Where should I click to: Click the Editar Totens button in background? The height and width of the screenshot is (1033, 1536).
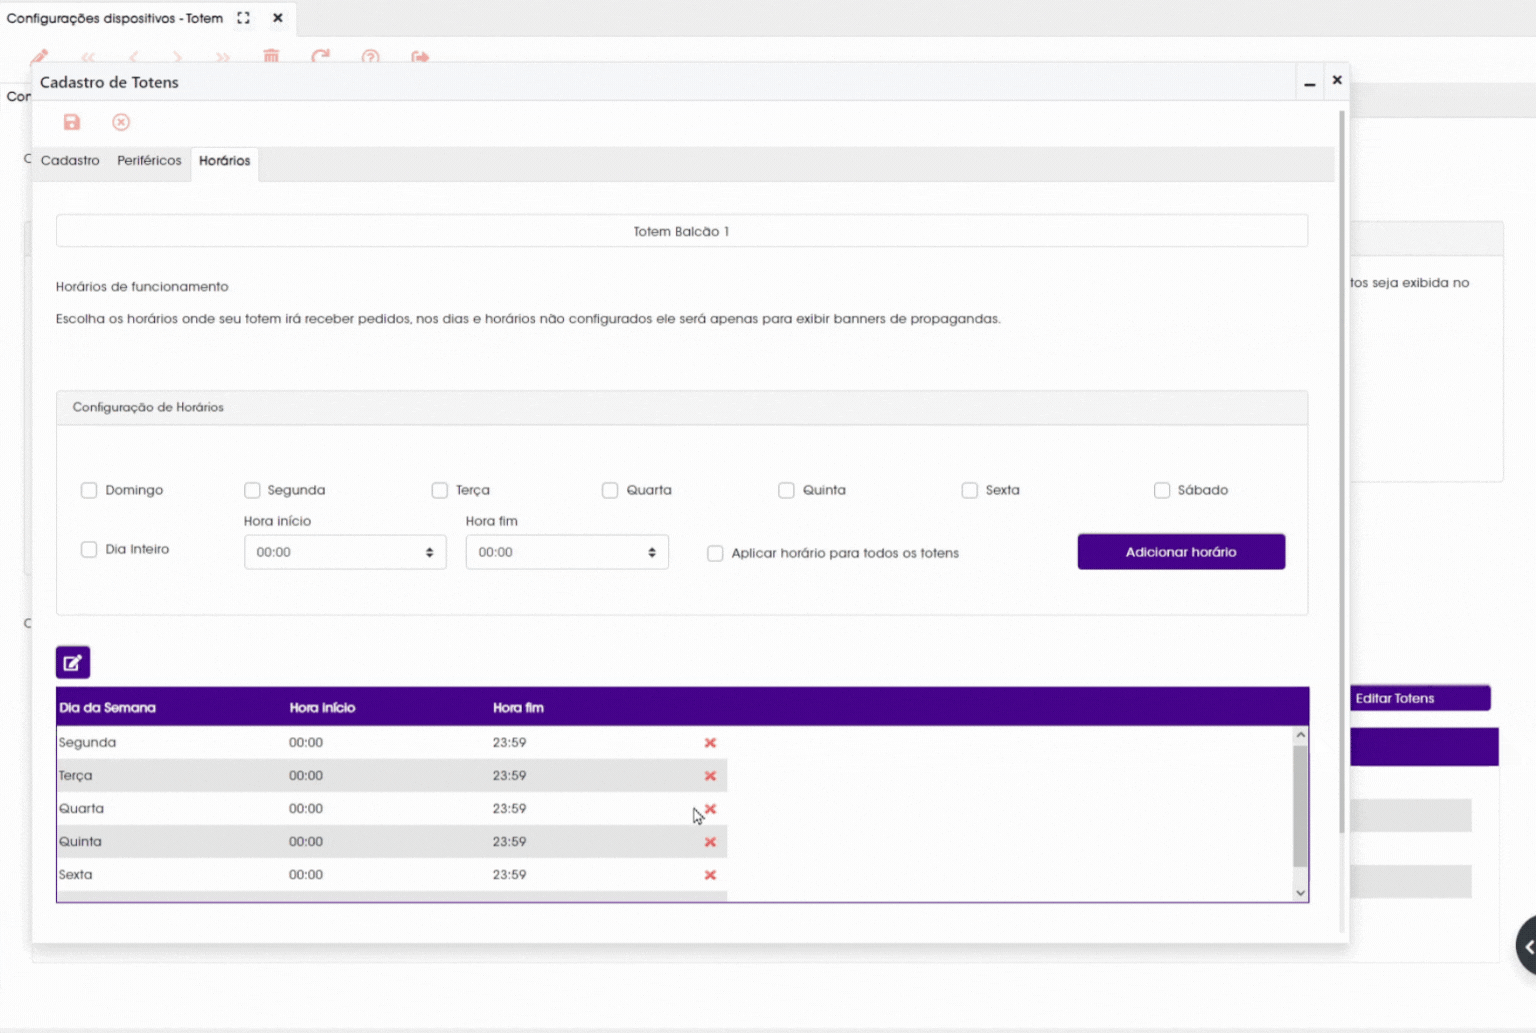[1420, 698]
